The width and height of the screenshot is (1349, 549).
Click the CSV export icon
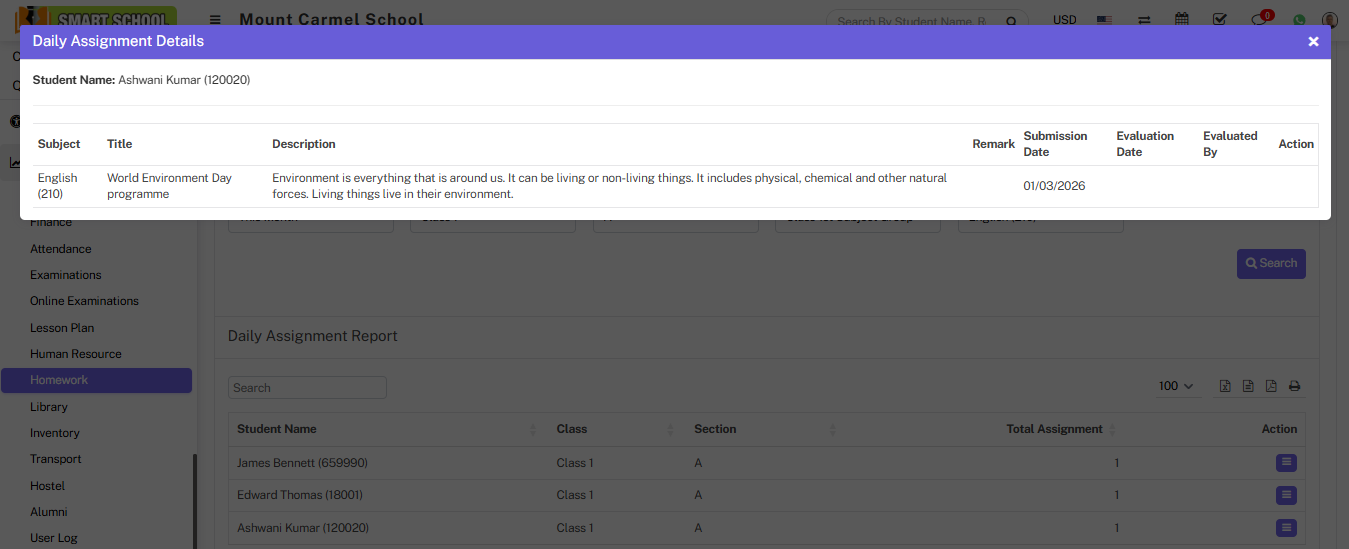(1248, 387)
